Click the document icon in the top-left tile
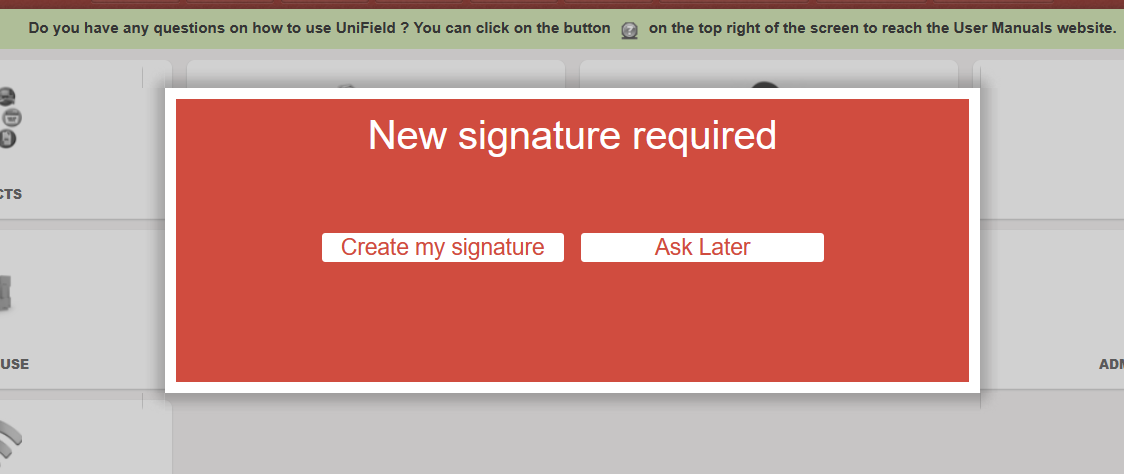 pyautogui.click(x=7, y=138)
